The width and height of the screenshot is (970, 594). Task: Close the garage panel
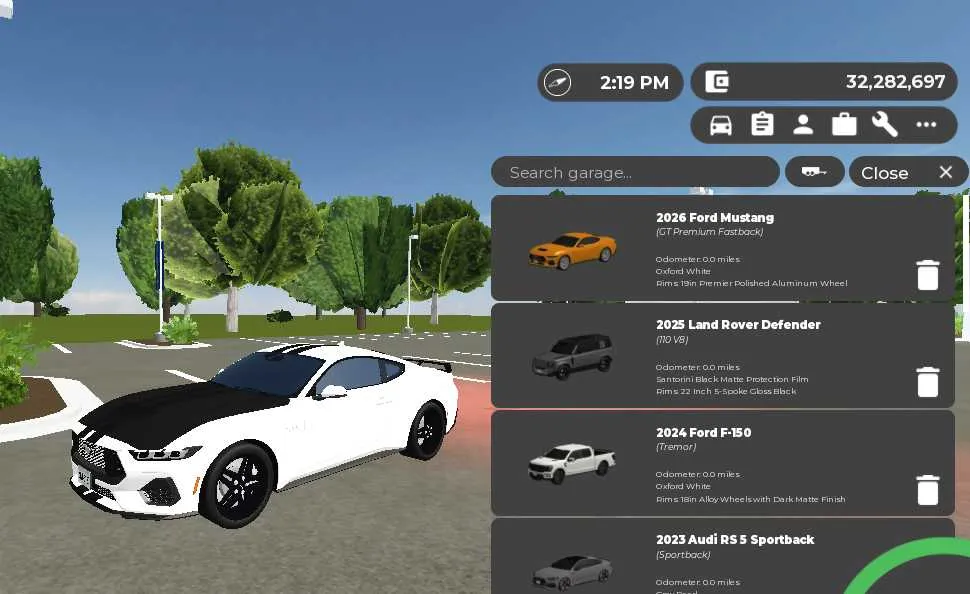coord(908,173)
